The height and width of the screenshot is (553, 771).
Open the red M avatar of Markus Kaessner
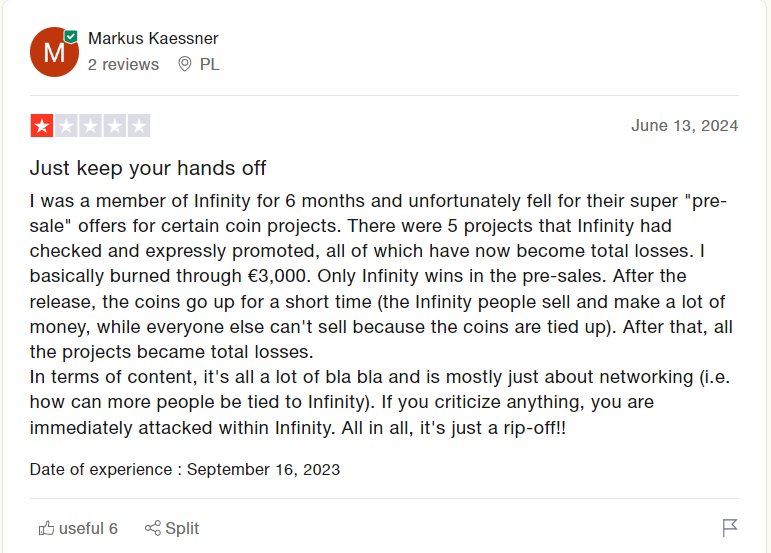pyautogui.click(x=54, y=52)
